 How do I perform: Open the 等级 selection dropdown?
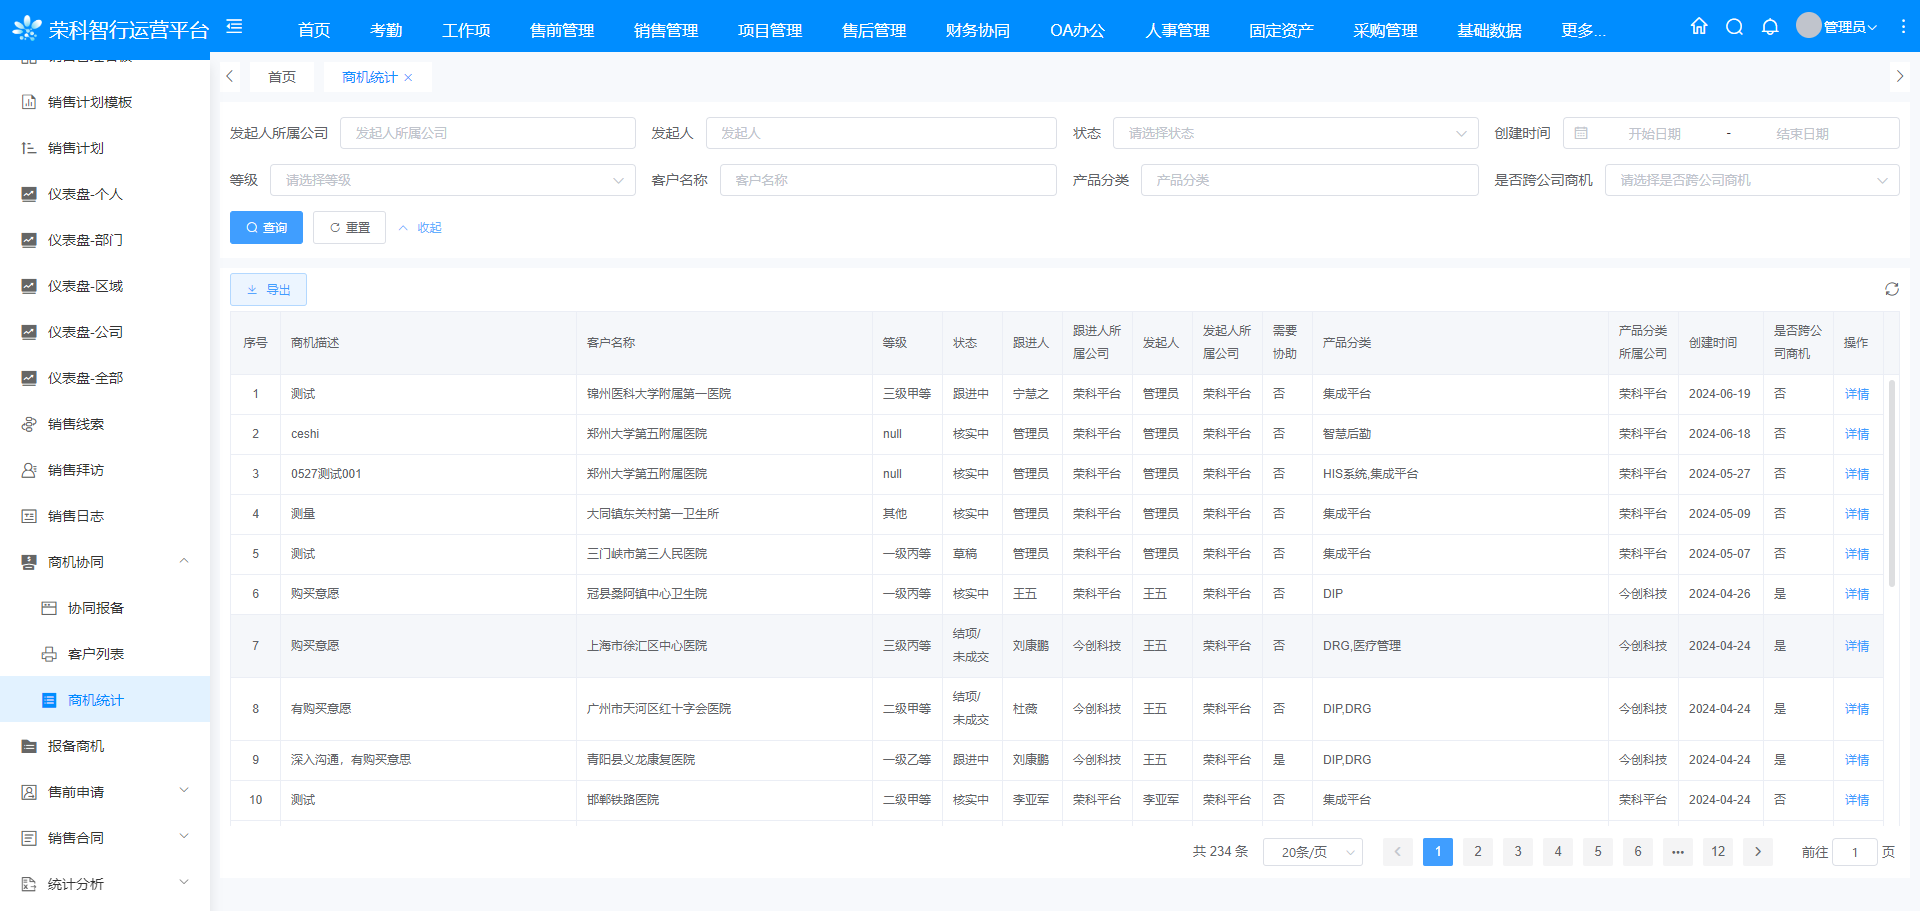click(x=452, y=180)
